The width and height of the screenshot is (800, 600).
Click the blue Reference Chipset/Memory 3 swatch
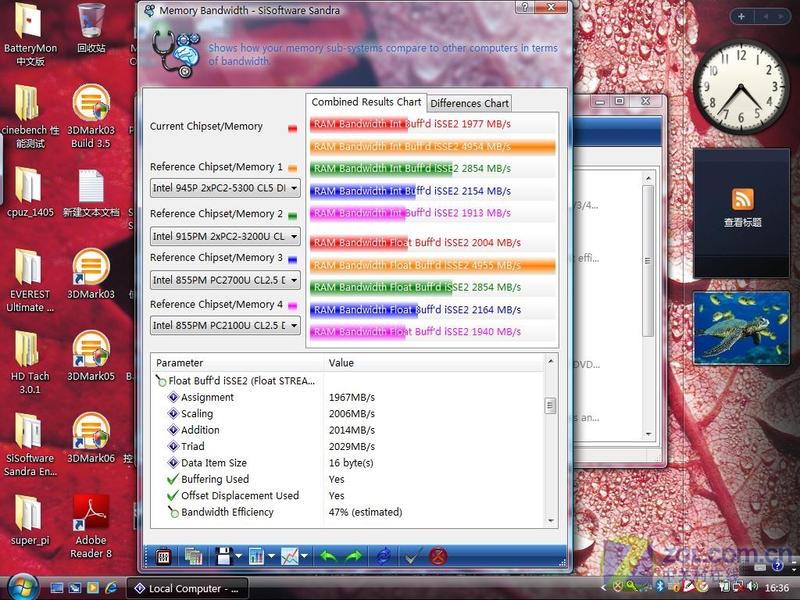[x=292, y=260]
